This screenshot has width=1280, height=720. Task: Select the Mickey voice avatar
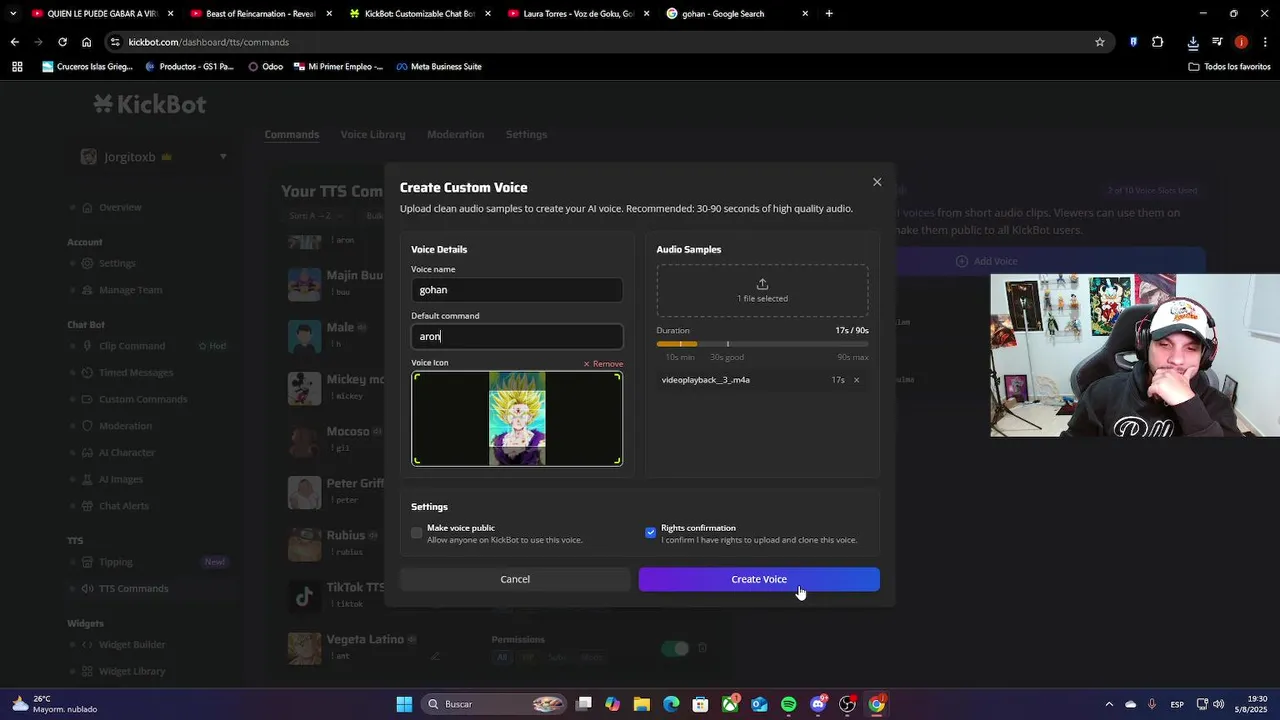[x=304, y=387]
